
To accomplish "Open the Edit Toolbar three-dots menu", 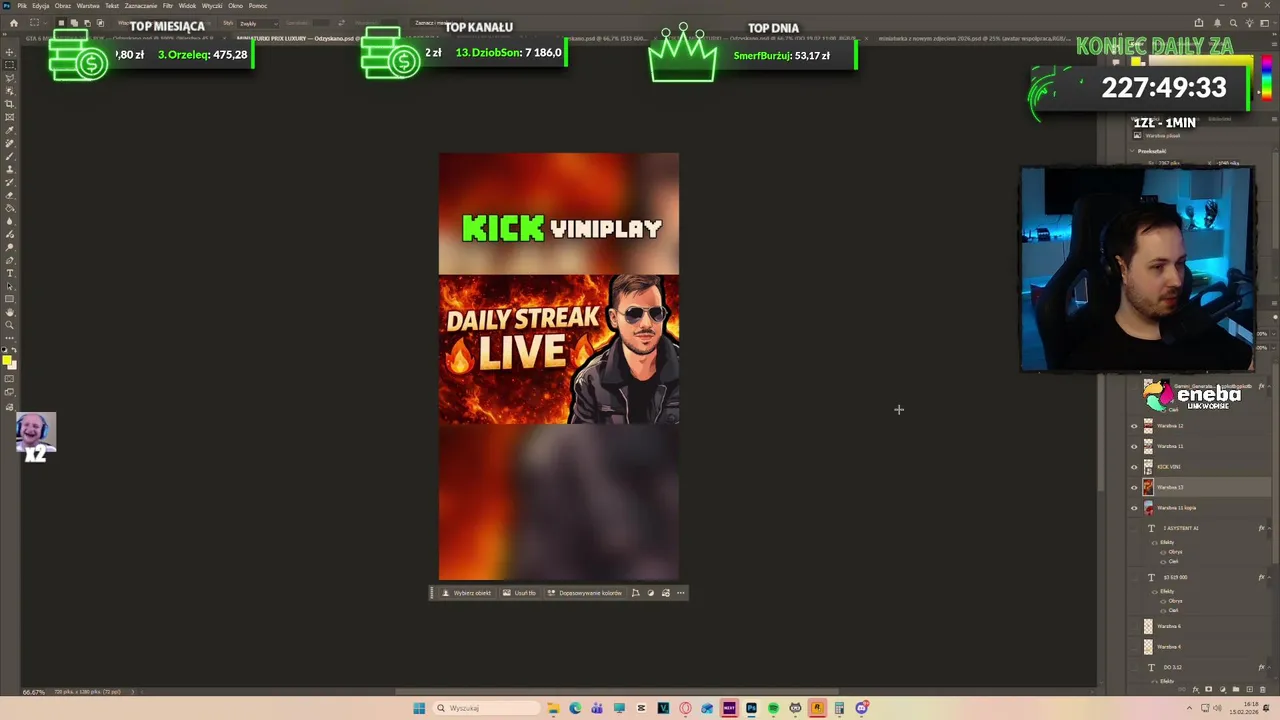I will click(x=10, y=338).
